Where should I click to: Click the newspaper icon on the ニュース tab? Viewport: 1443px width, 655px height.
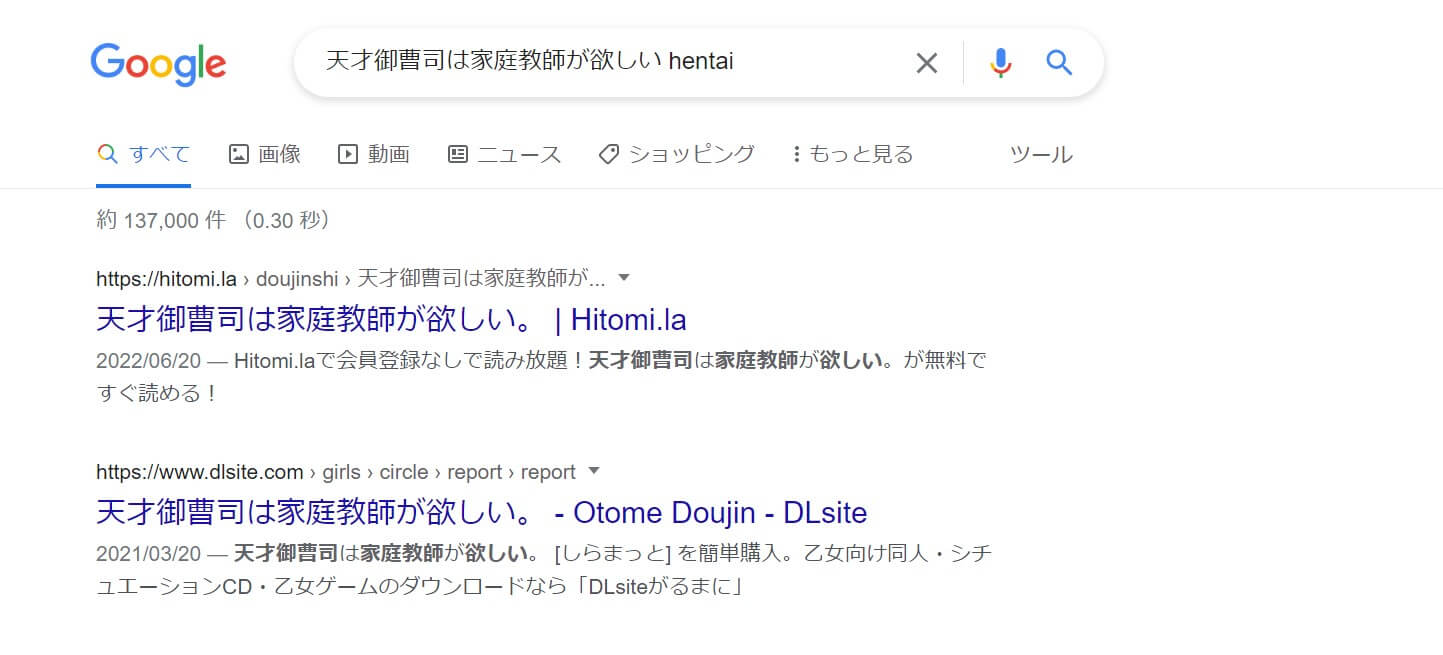[x=457, y=154]
